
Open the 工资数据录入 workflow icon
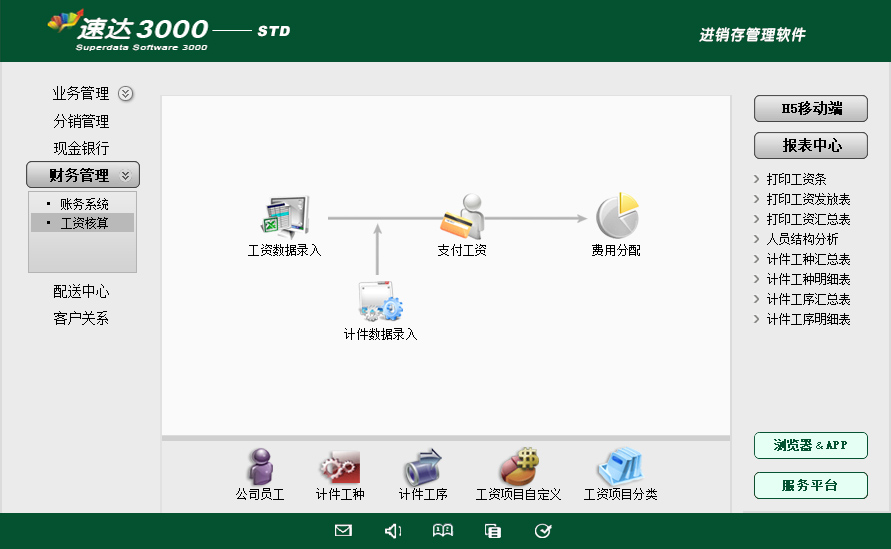(x=285, y=217)
